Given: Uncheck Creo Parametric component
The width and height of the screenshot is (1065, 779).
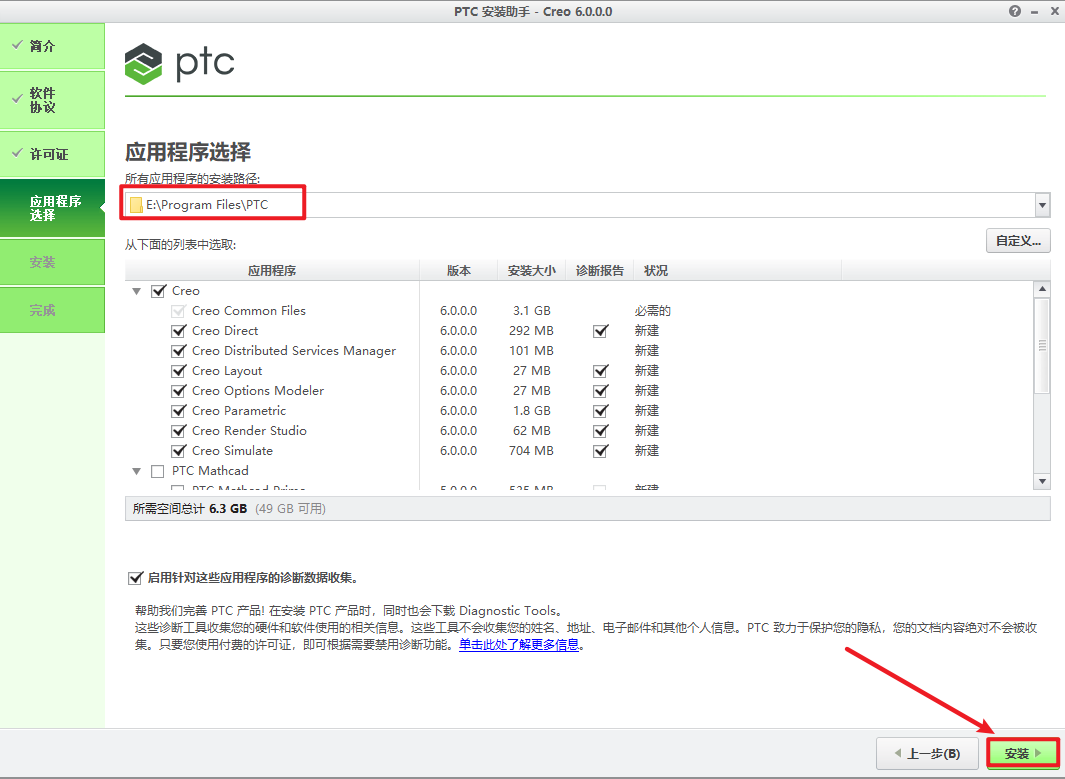Looking at the screenshot, I should pyautogui.click(x=178, y=410).
